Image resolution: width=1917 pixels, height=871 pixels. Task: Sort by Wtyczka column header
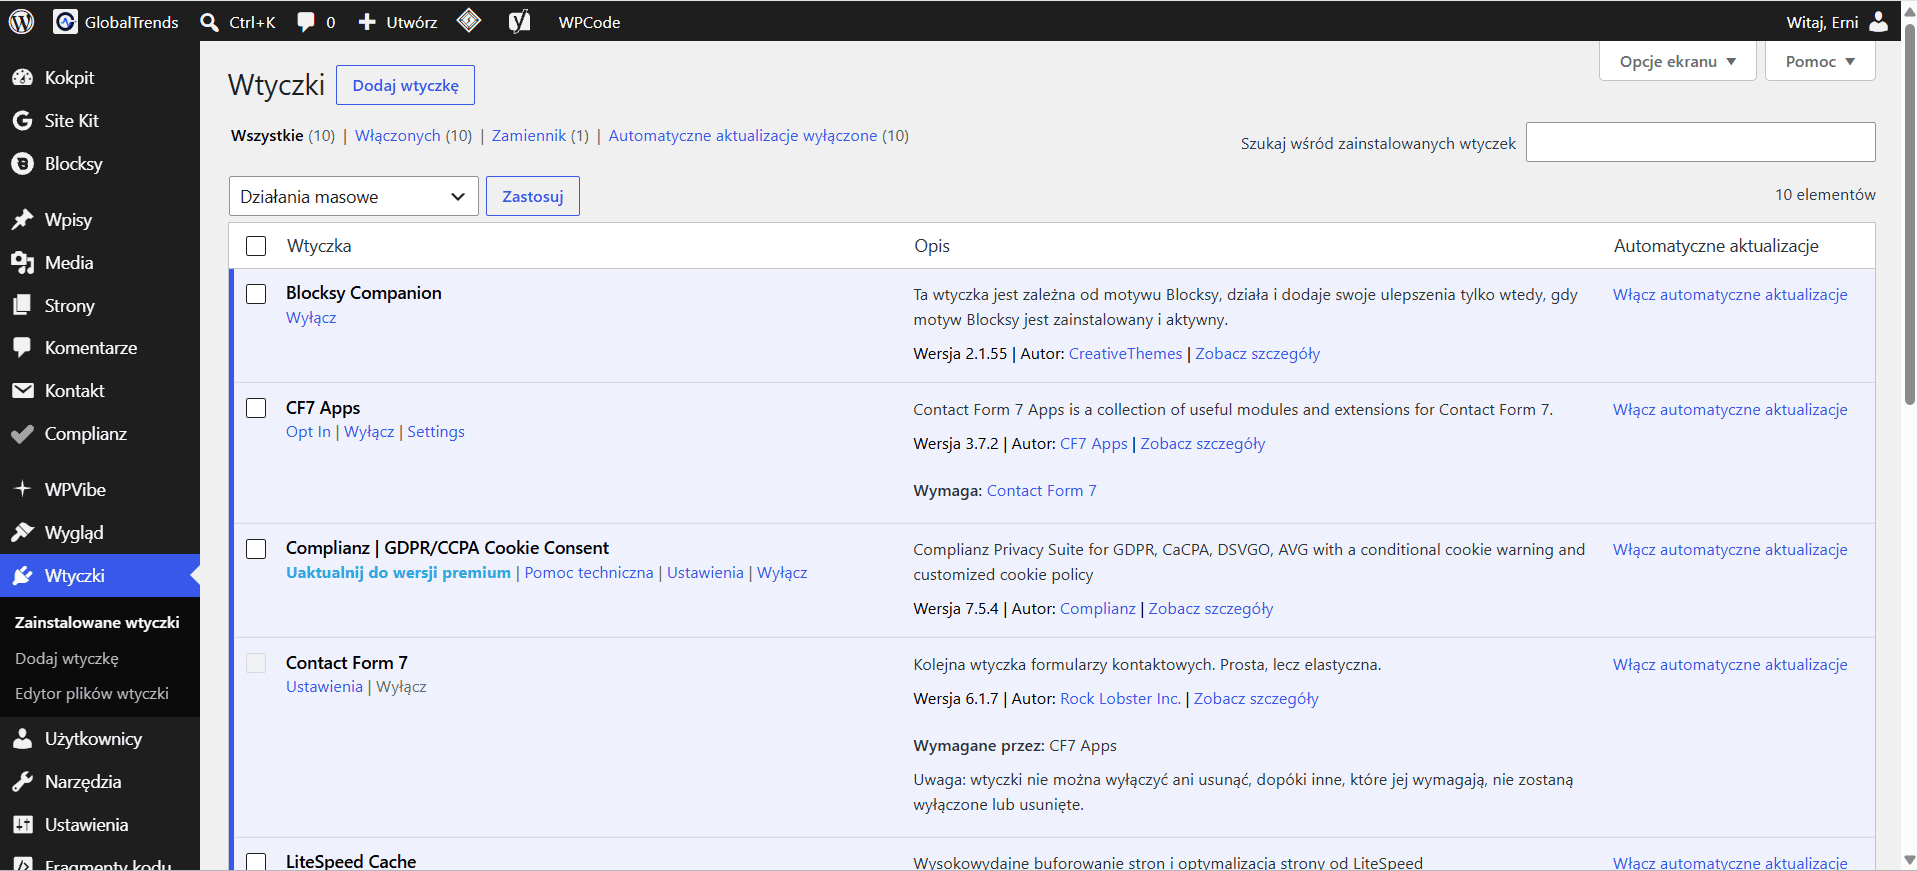pyautogui.click(x=319, y=245)
